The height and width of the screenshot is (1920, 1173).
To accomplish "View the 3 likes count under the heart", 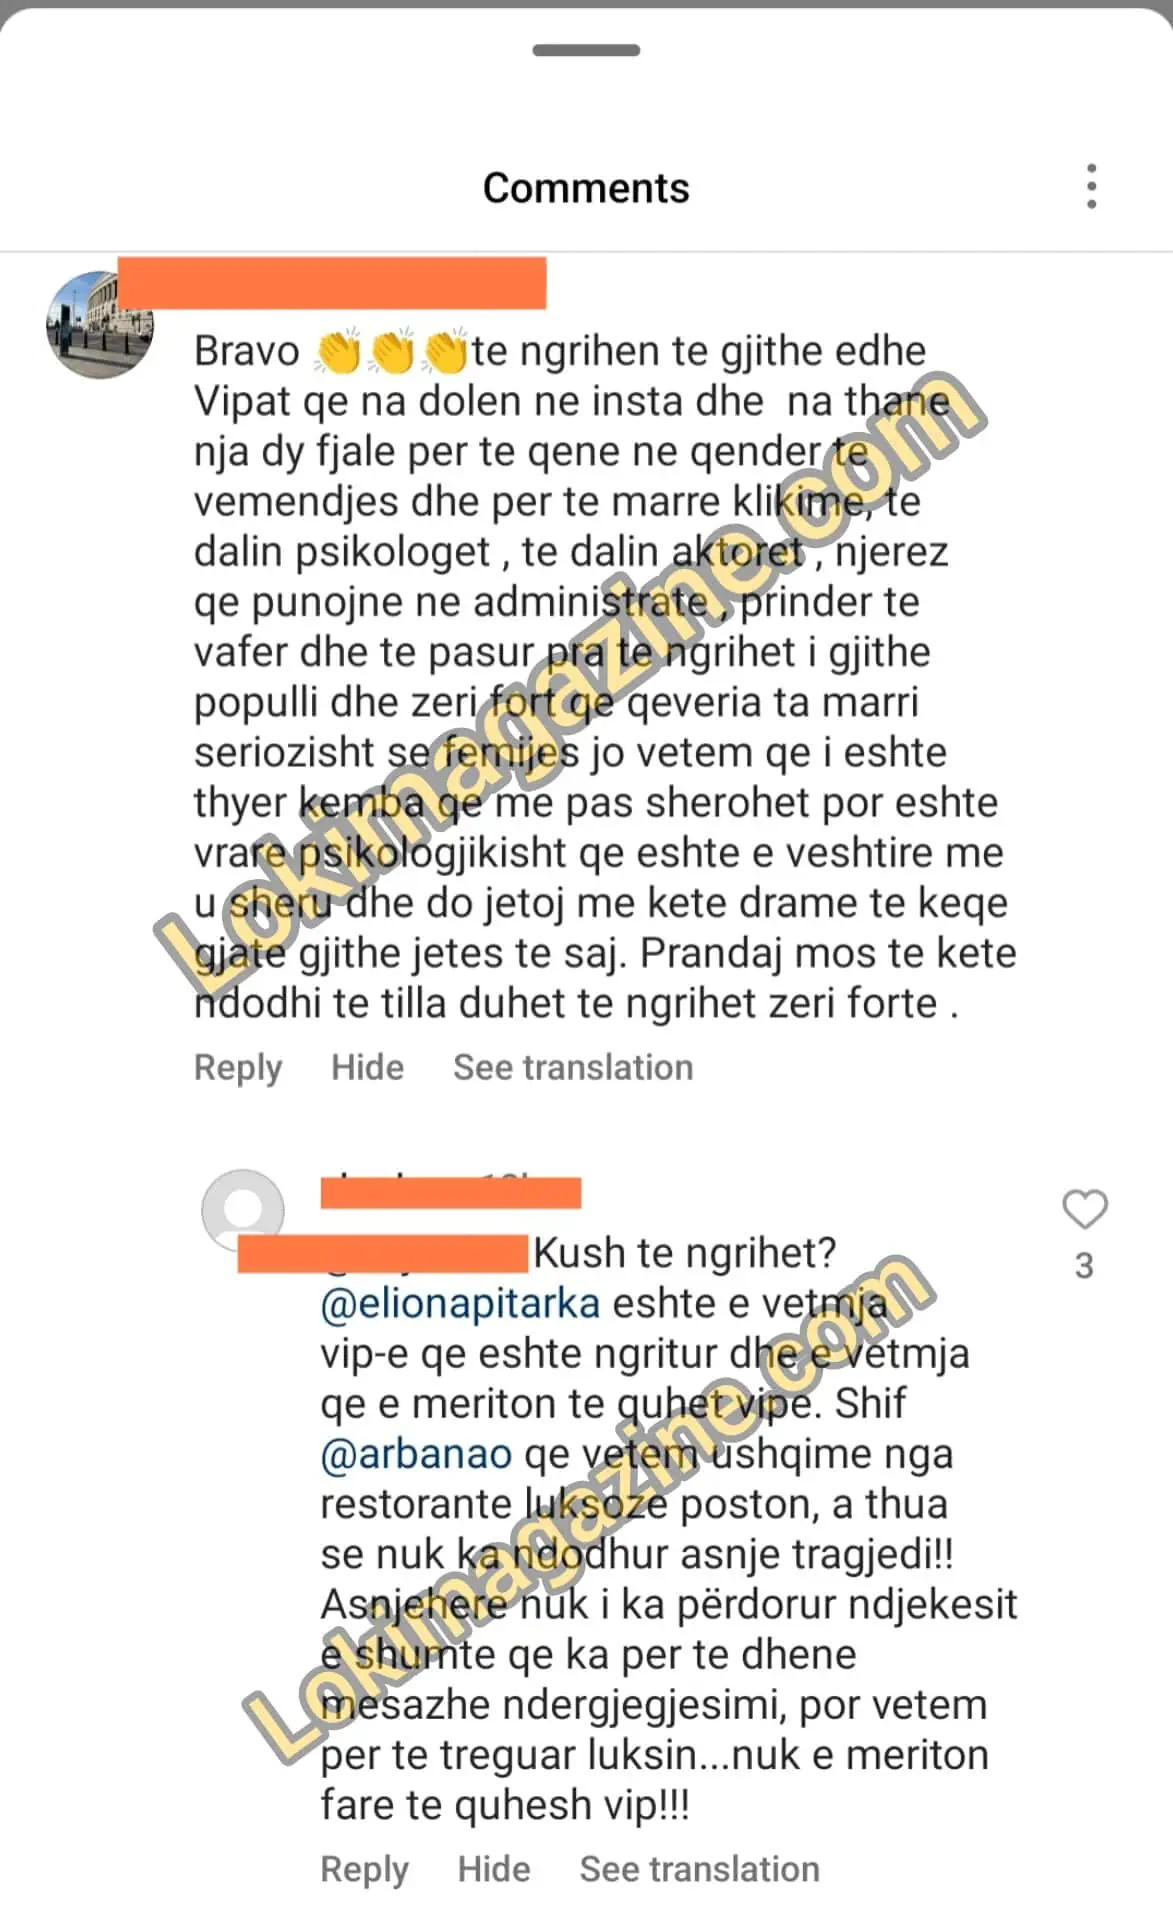I will pyautogui.click(x=1084, y=1266).
